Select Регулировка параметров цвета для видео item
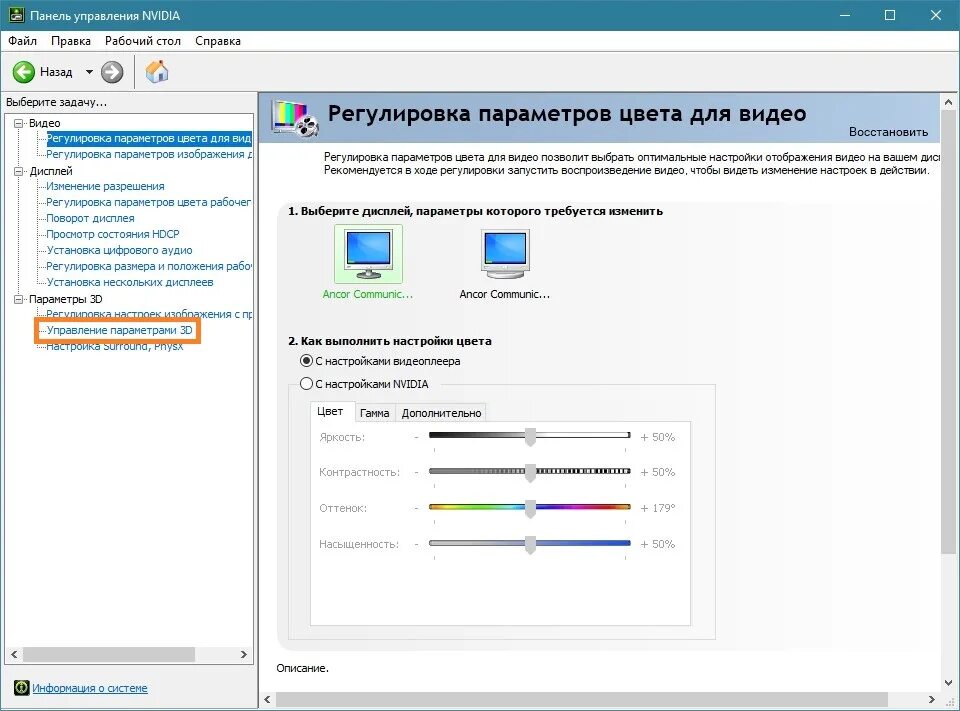Screen dimensions: 960x711 pos(149,138)
